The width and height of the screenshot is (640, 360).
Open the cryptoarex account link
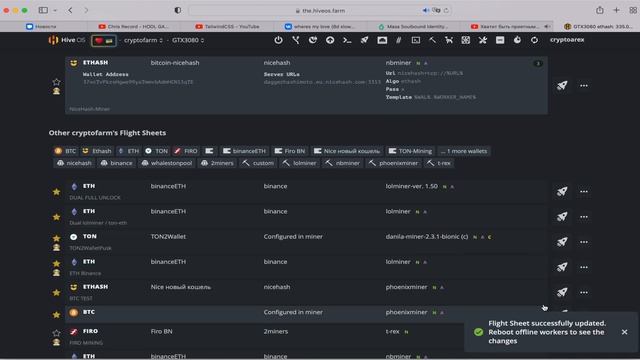(567, 40)
